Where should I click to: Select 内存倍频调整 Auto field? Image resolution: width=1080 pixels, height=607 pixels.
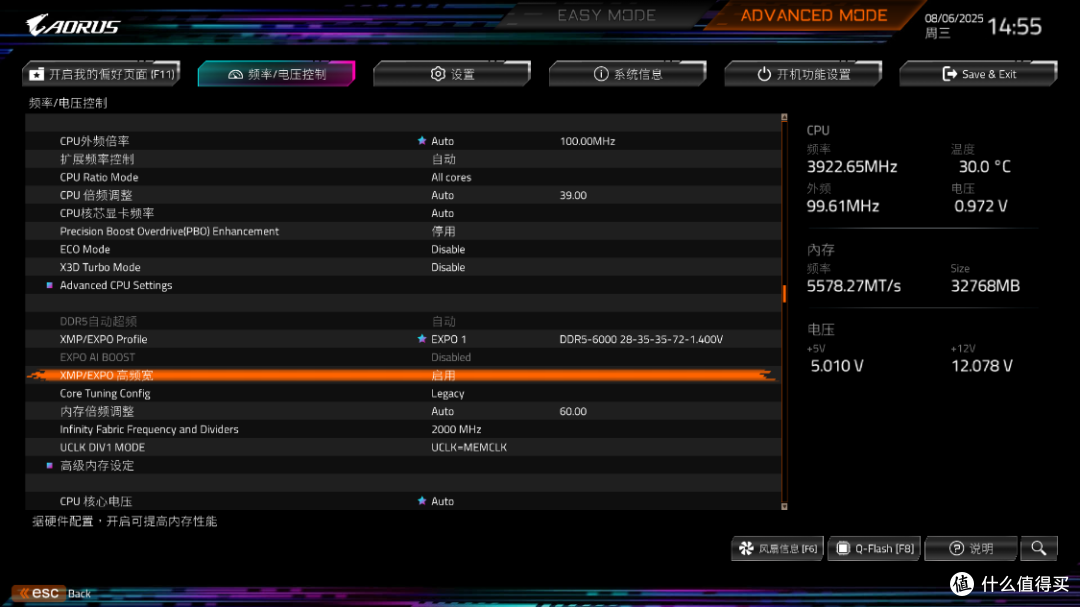[442, 411]
